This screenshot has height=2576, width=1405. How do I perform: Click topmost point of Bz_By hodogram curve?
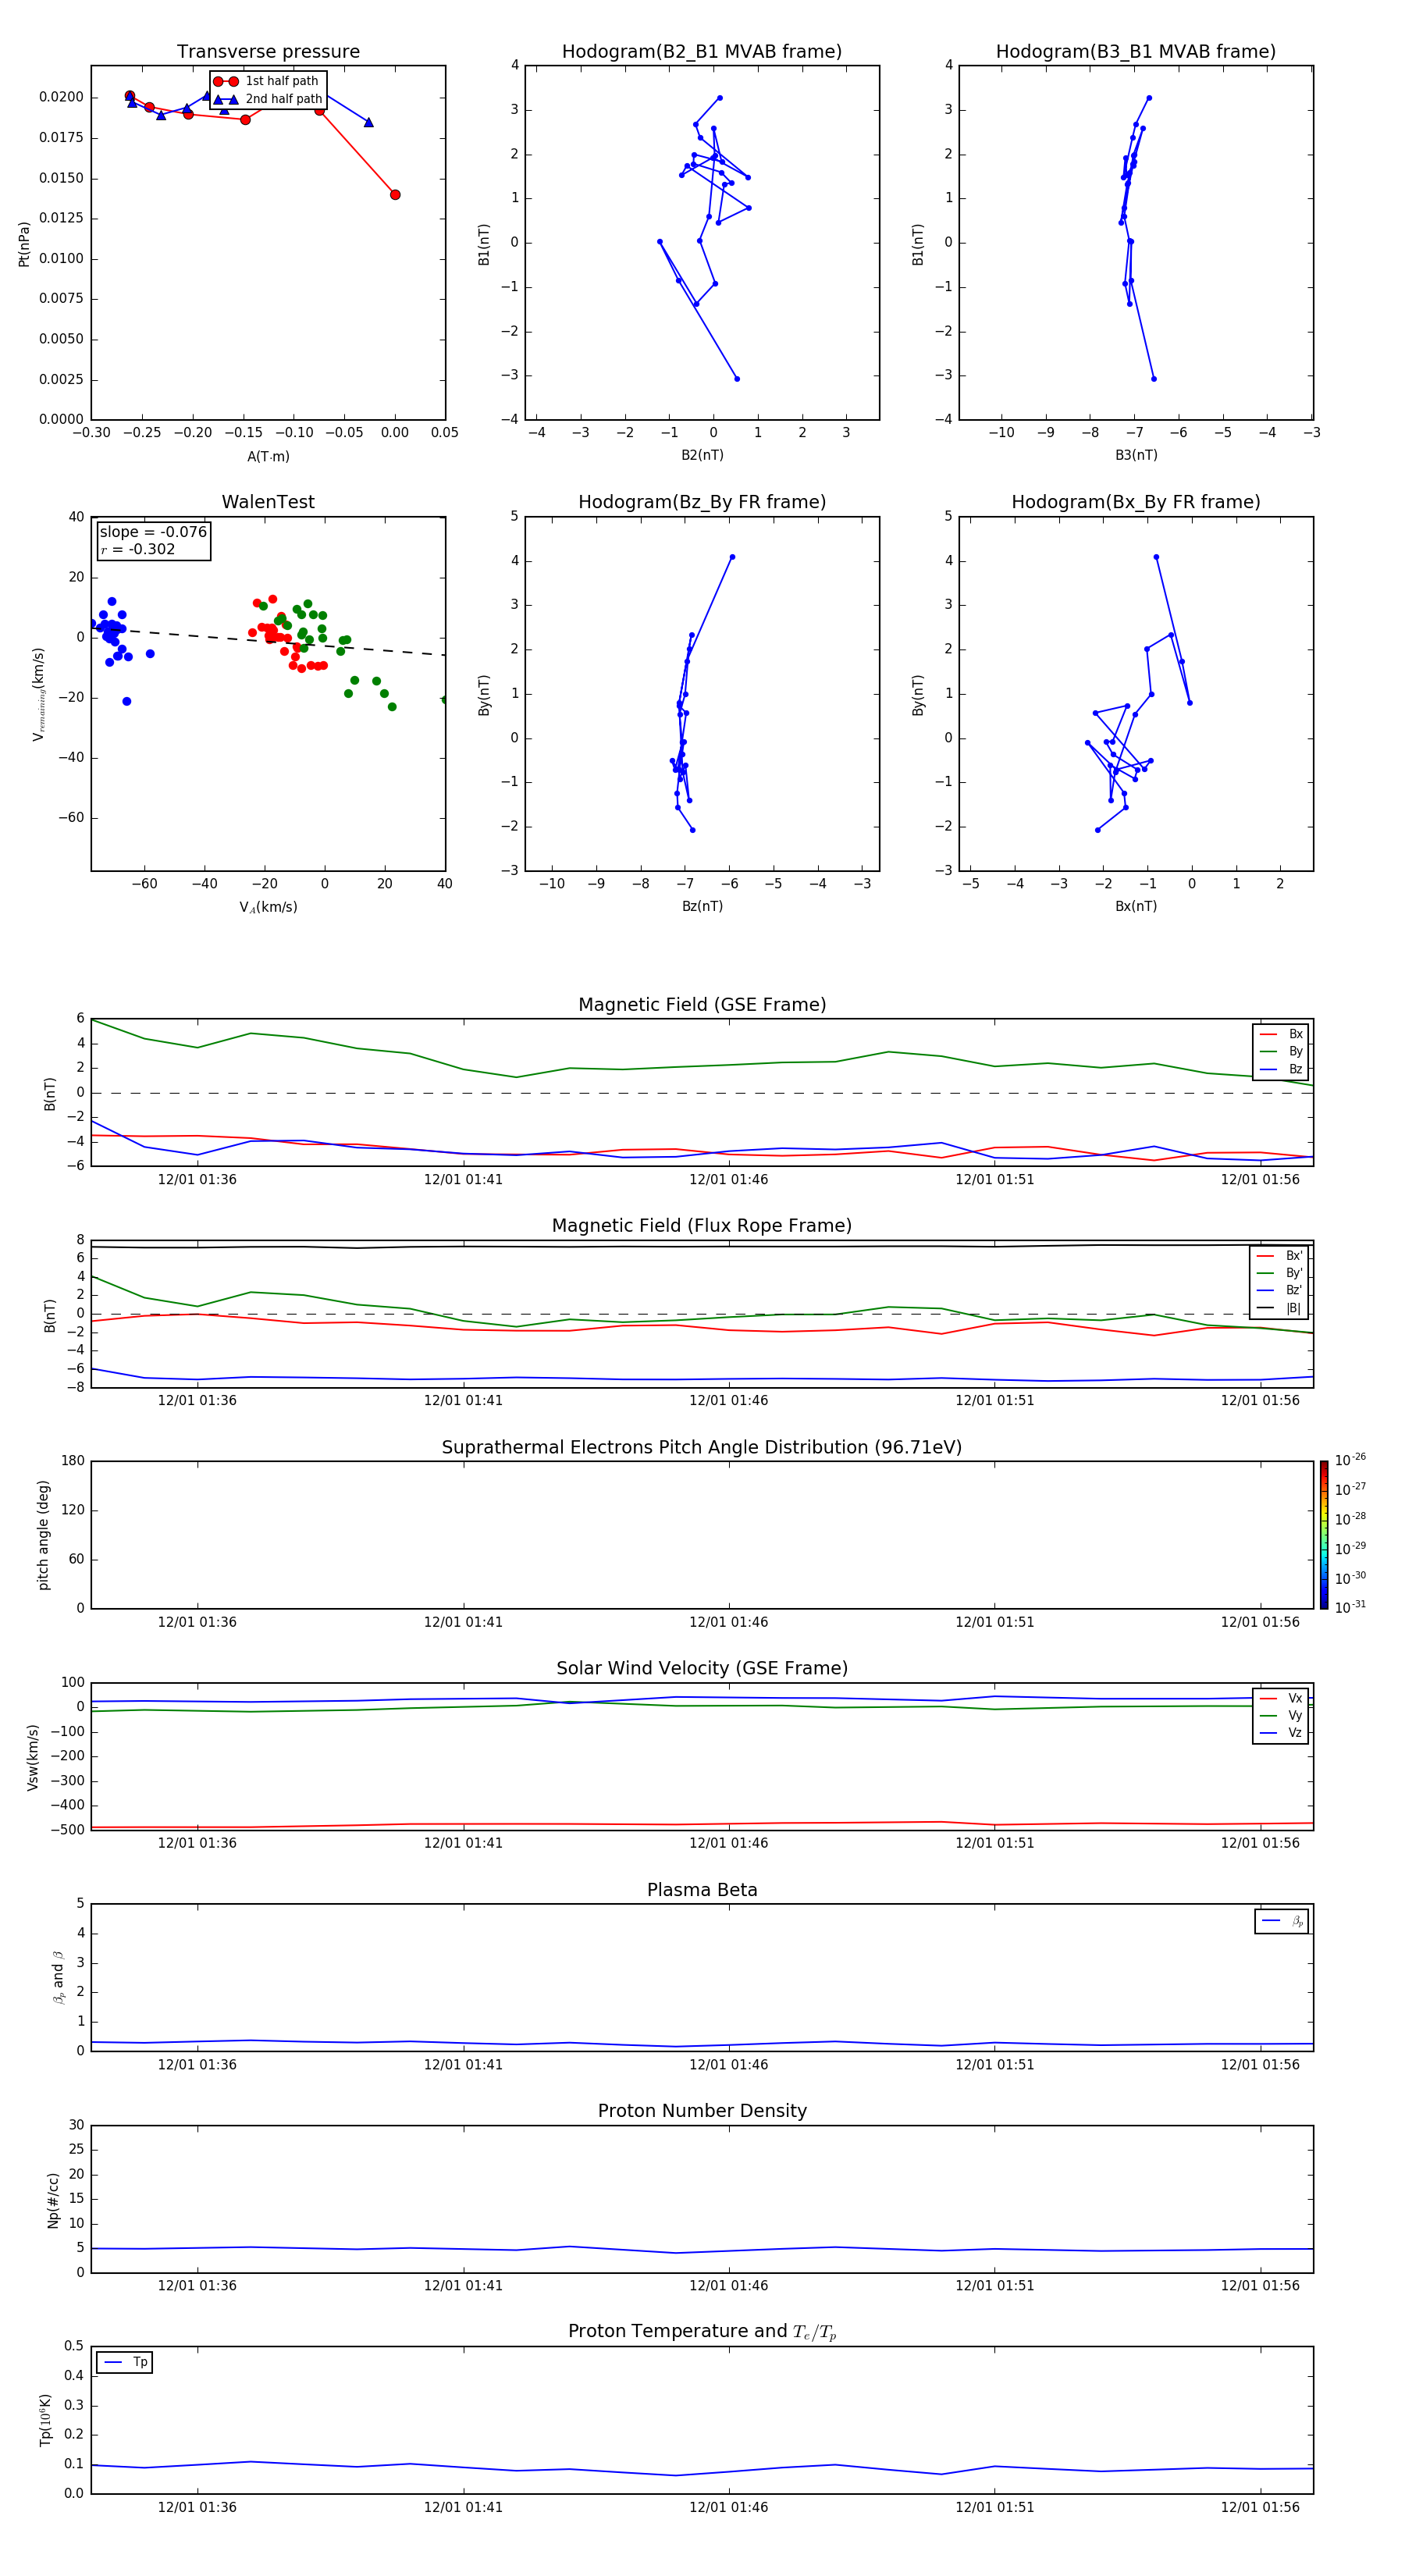[x=732, y=557]
